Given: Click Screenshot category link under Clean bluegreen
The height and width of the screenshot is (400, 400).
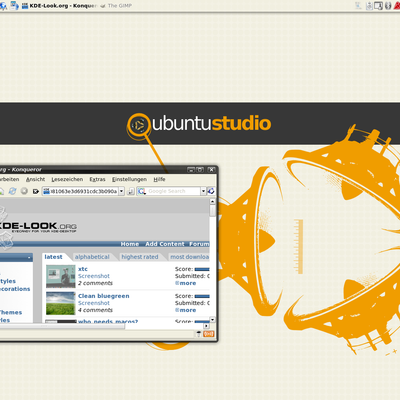Looking at the screenshot, I should (94, 303).
